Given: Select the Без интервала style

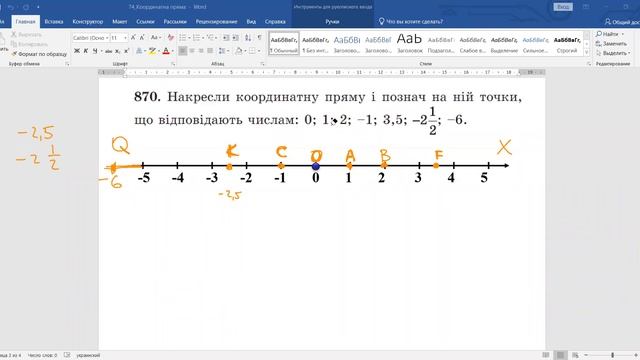Looking at the screenshot, I should (316, 44).
